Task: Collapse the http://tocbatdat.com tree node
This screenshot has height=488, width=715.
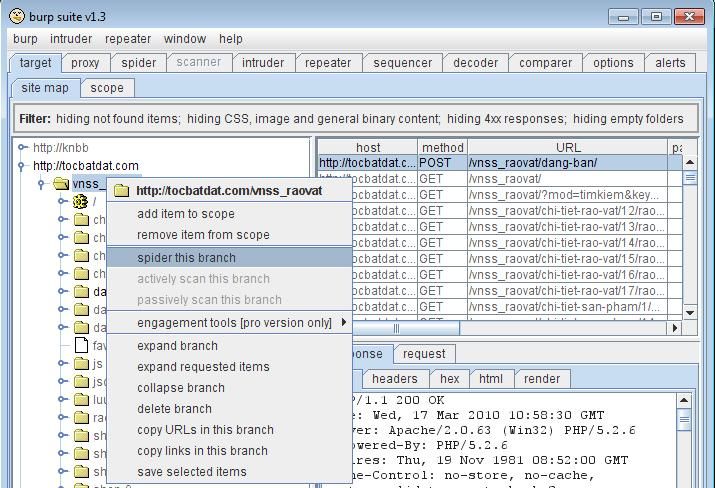Action: coord(23,166)
